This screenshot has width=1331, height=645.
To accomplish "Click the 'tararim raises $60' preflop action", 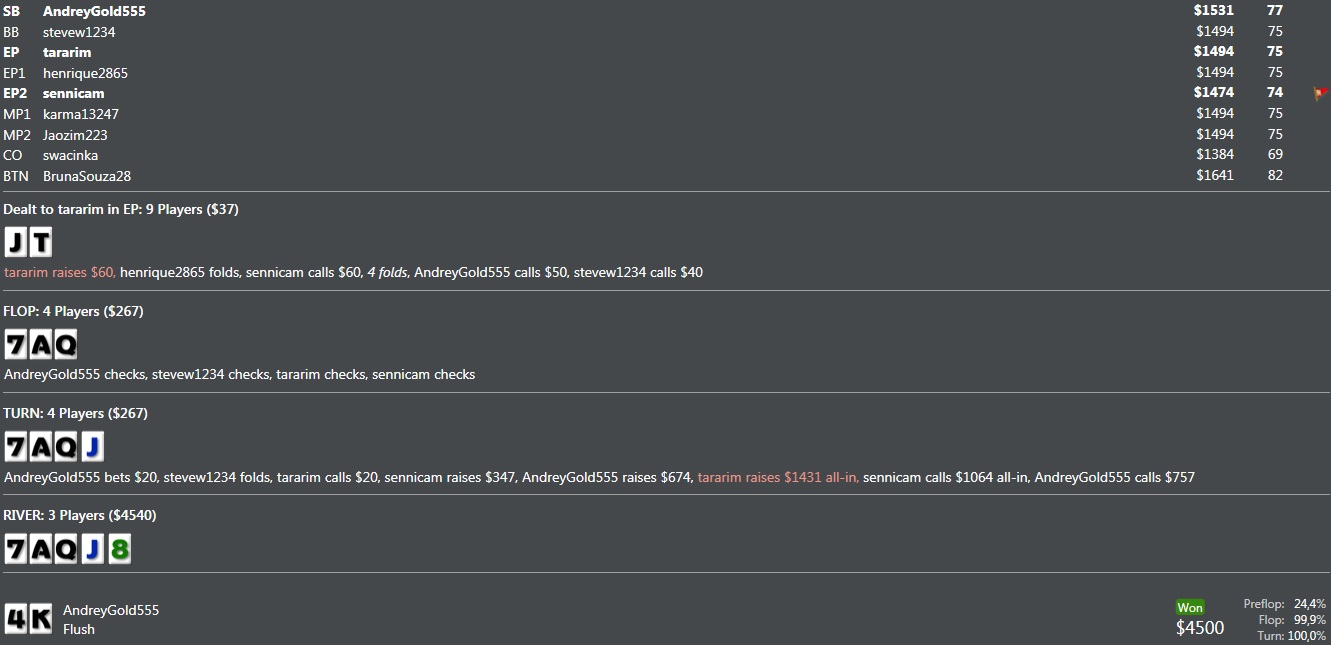I will click(x=60, y=272).
